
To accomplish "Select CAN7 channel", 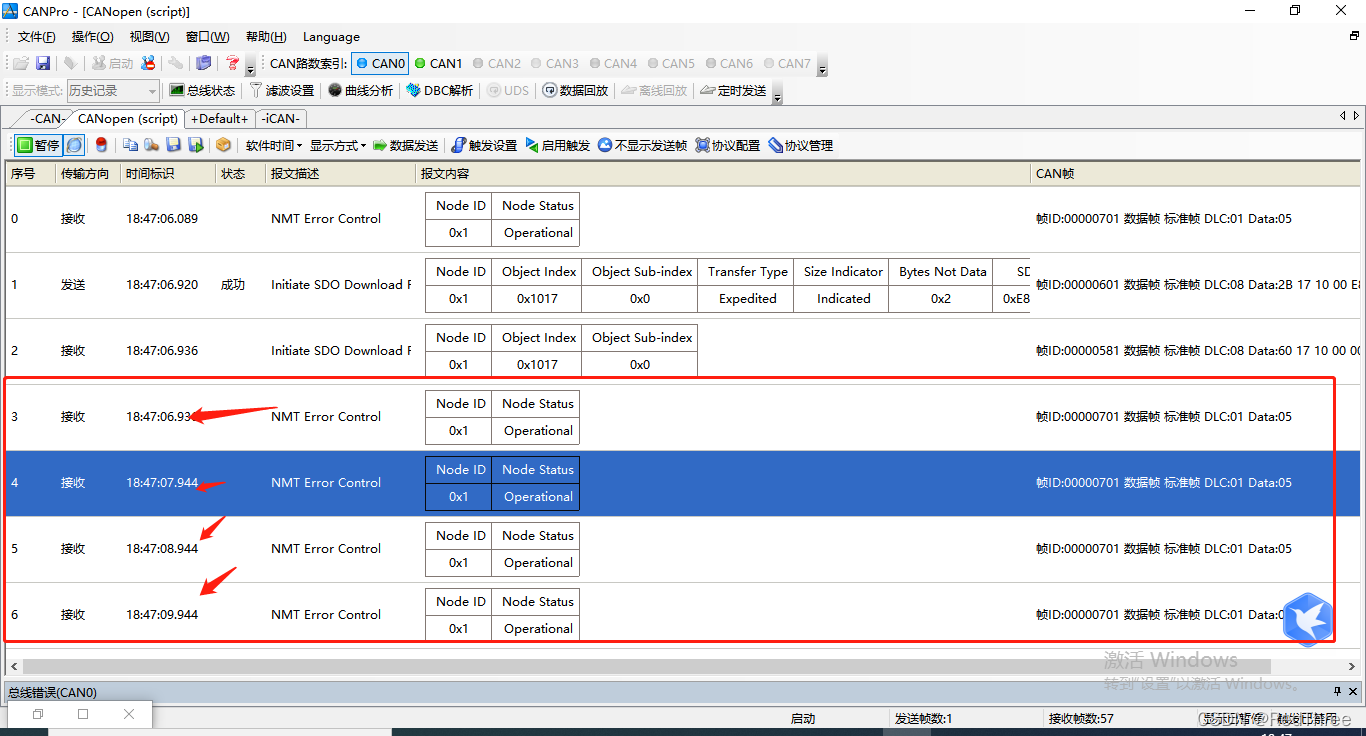I will 786,63.
